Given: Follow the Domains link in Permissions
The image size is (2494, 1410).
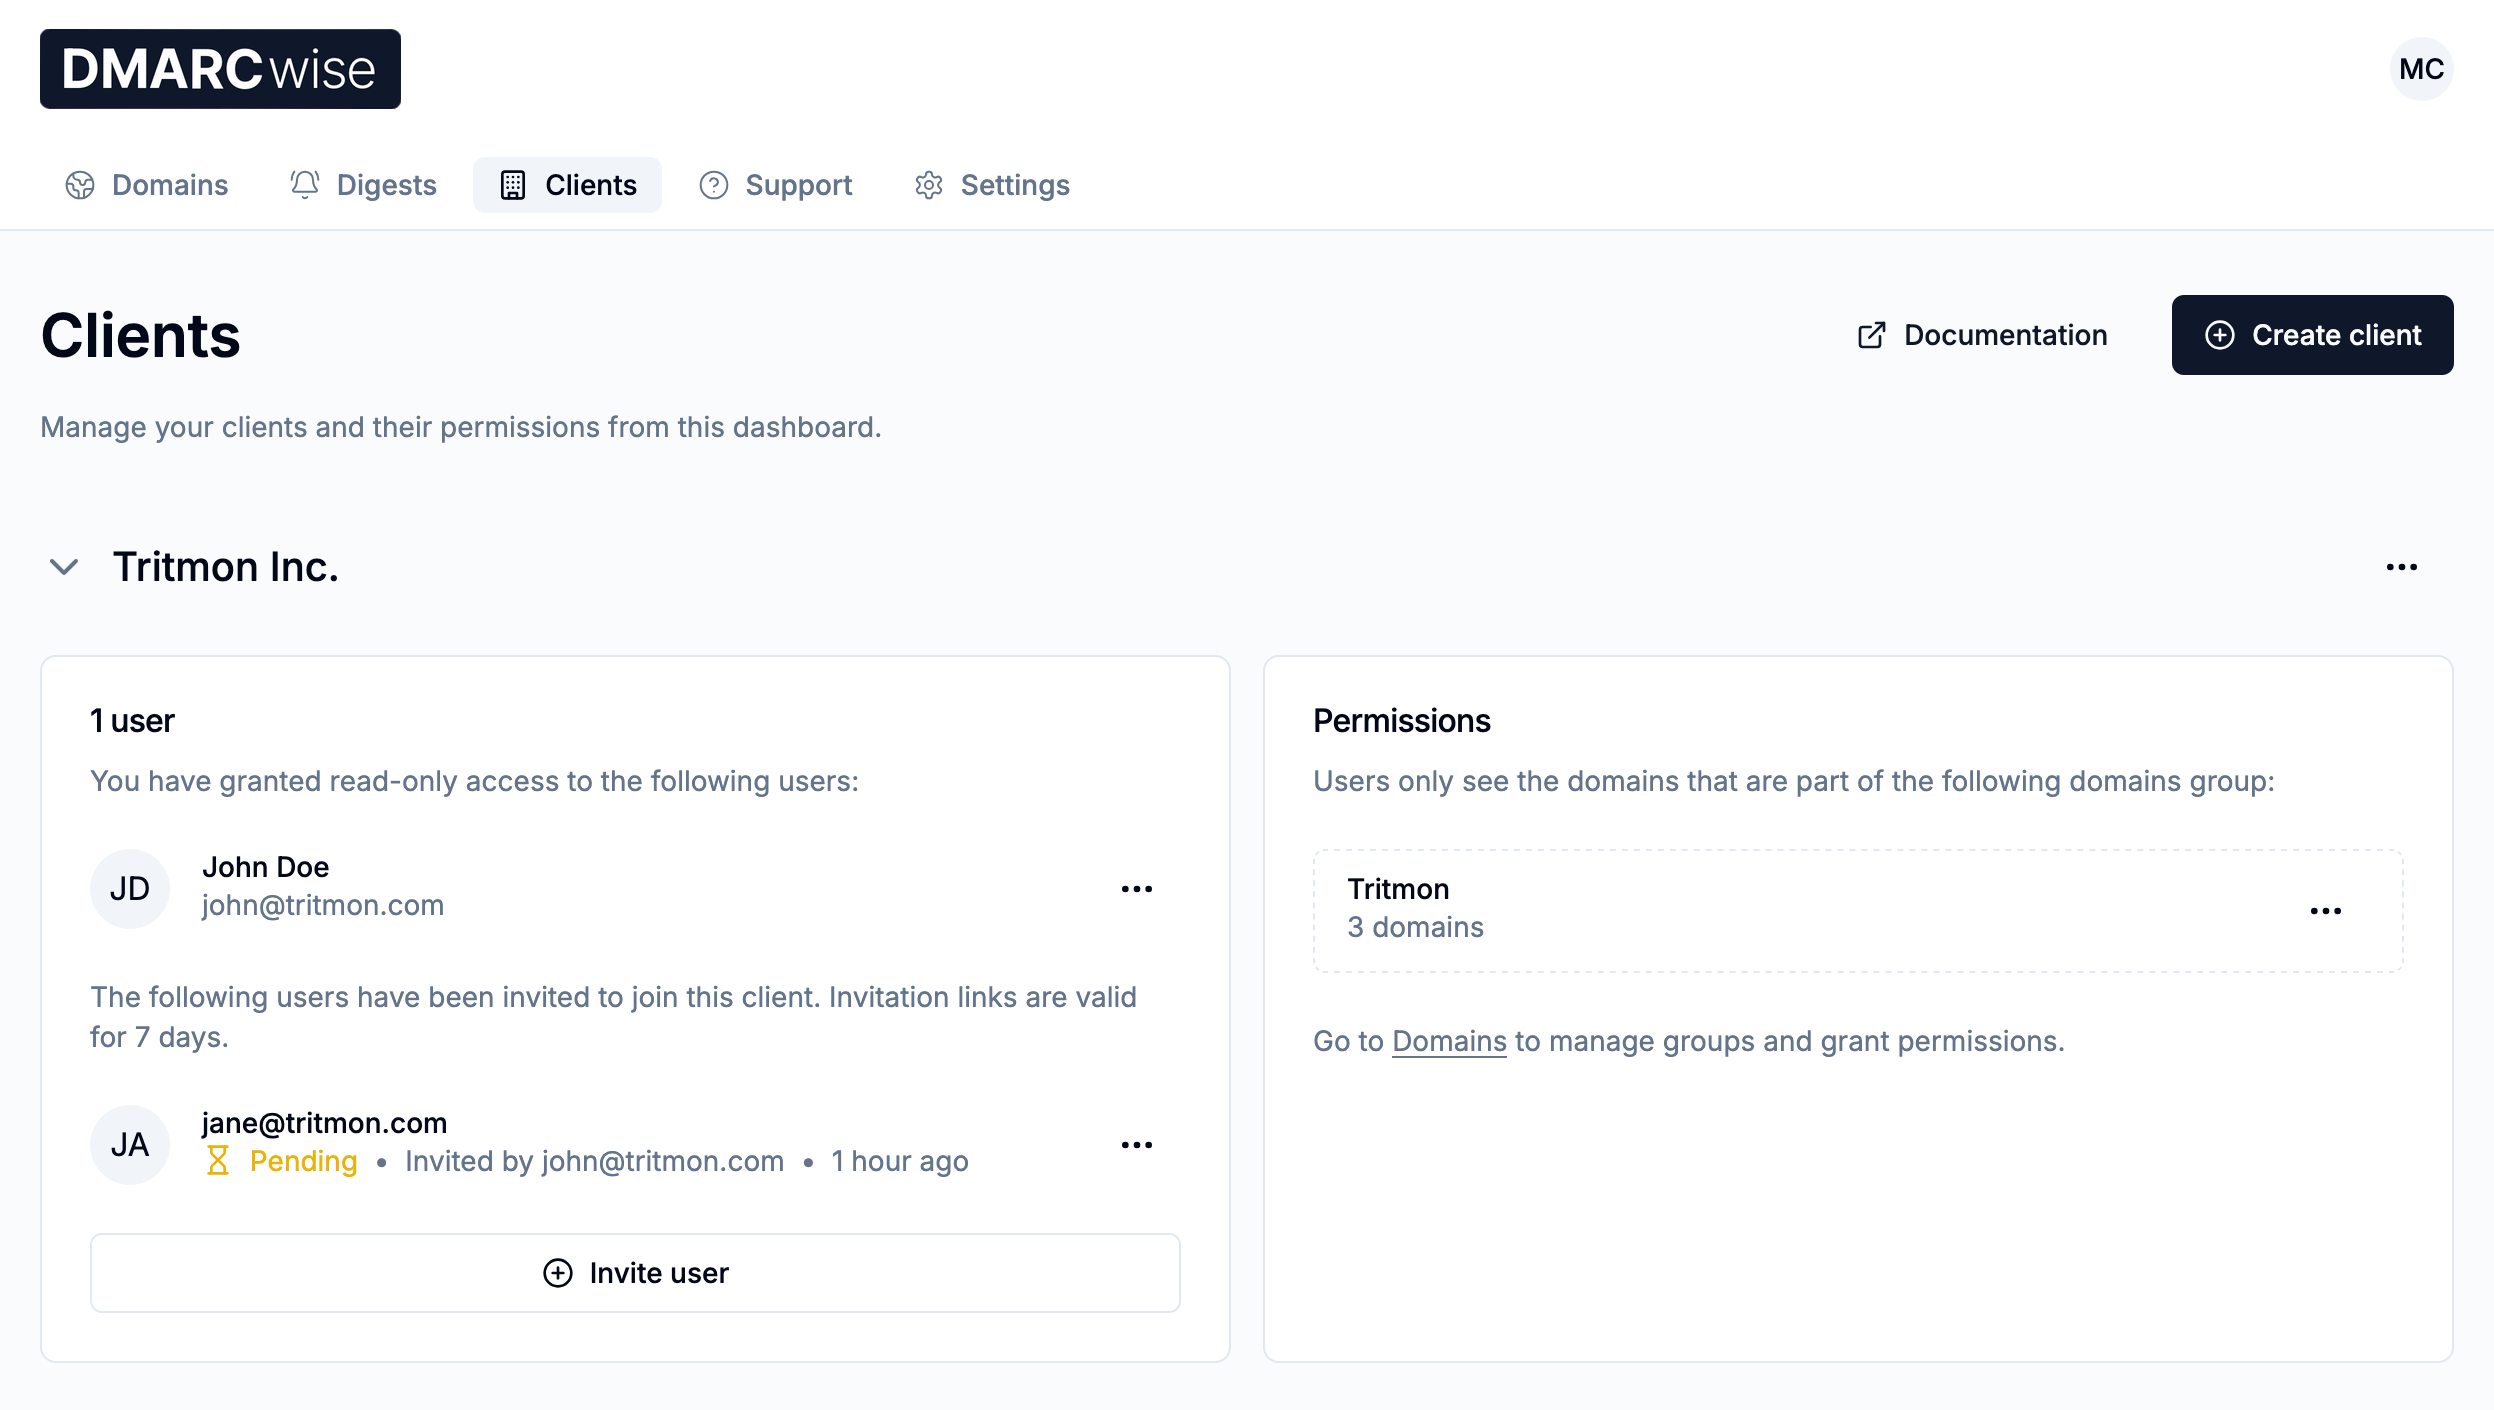Looking at the screenshot, I should tap(1449, 1041).
